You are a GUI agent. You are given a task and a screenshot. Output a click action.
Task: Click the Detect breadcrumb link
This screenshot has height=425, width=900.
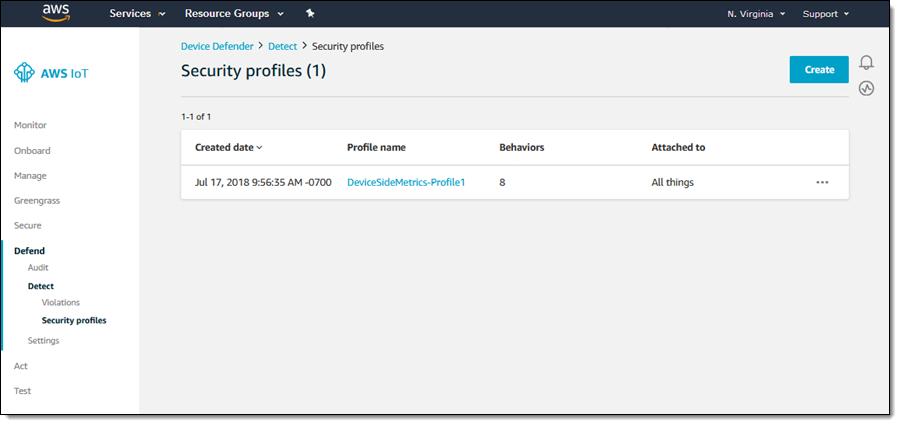pos(282,46)
